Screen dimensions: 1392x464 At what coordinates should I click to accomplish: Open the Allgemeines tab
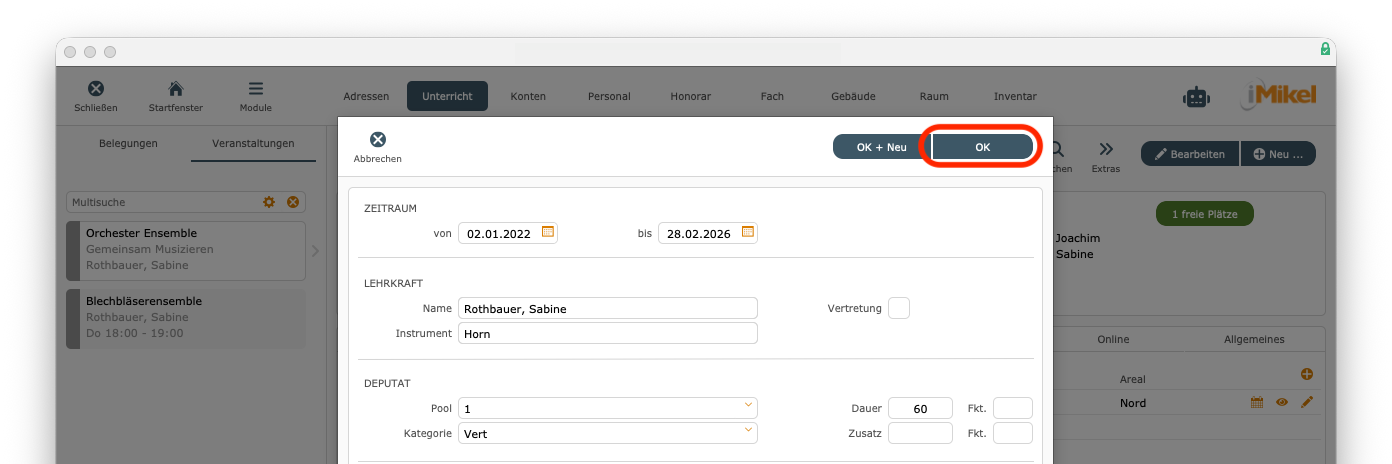(x=1254, y=339)
